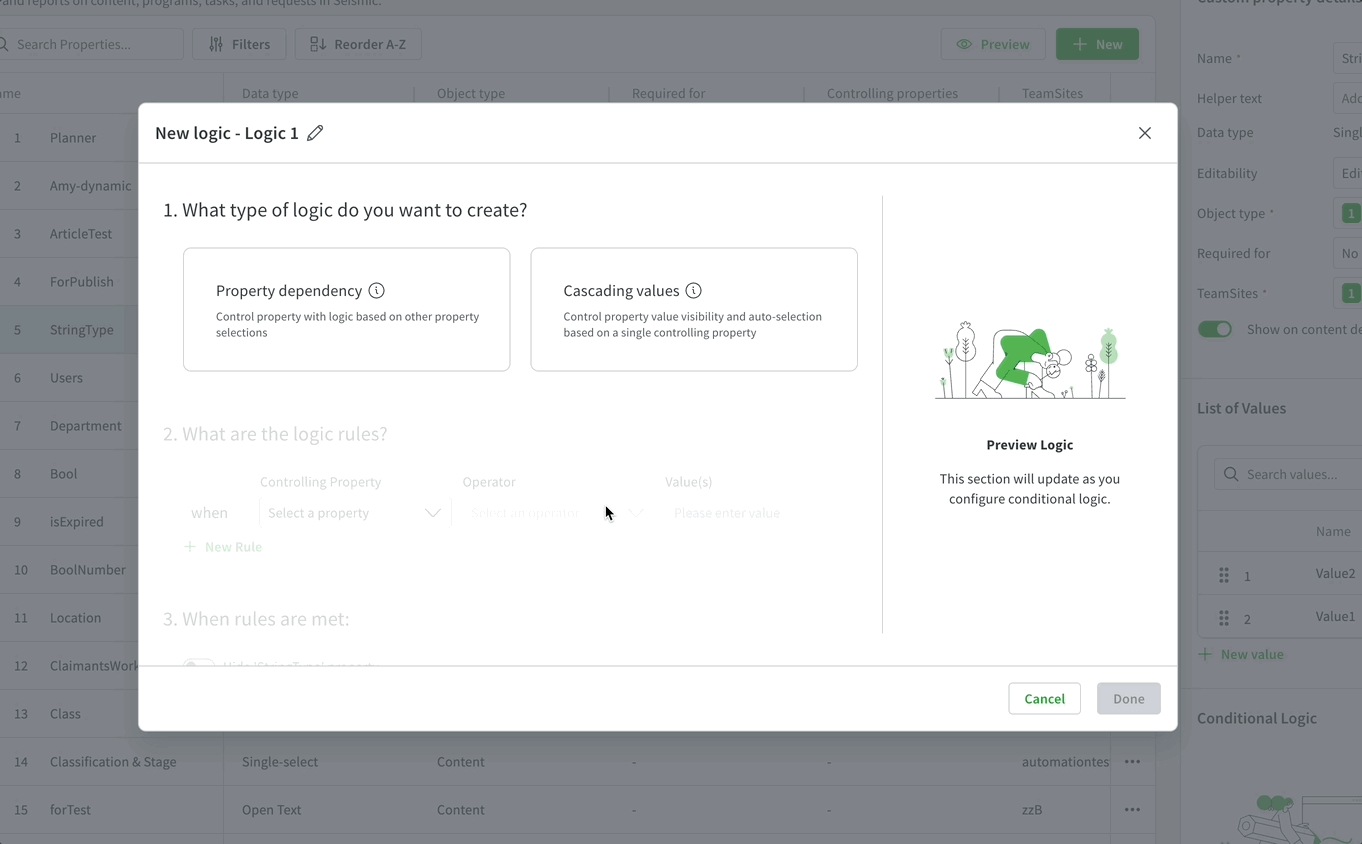Open more options for forTest row
Screen dimensions: 1362x844
coord(1132,810)
